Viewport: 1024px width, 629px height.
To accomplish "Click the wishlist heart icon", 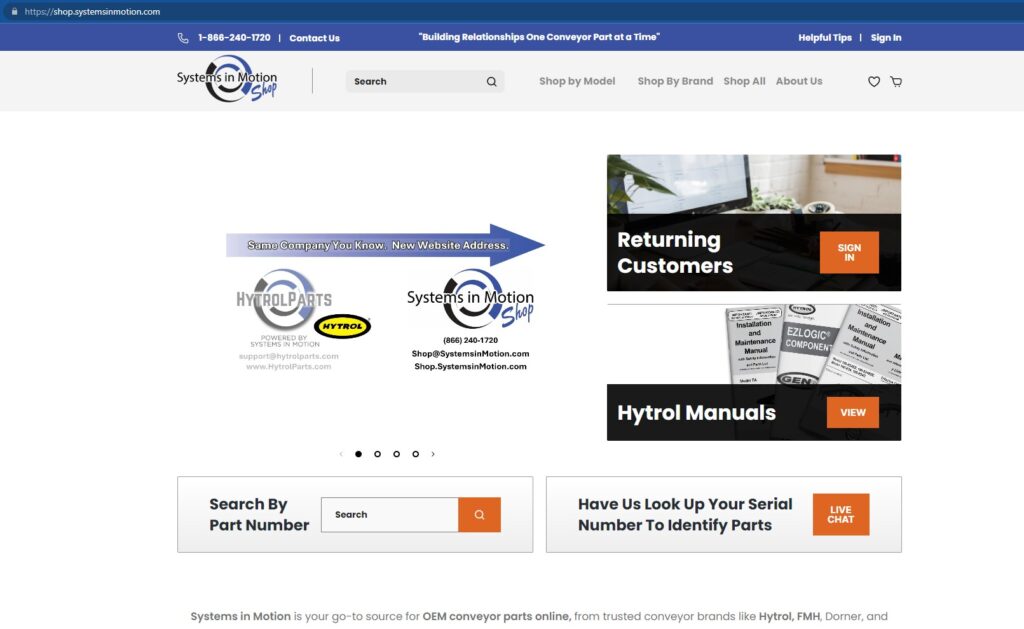I will click(x=874, y=82).
